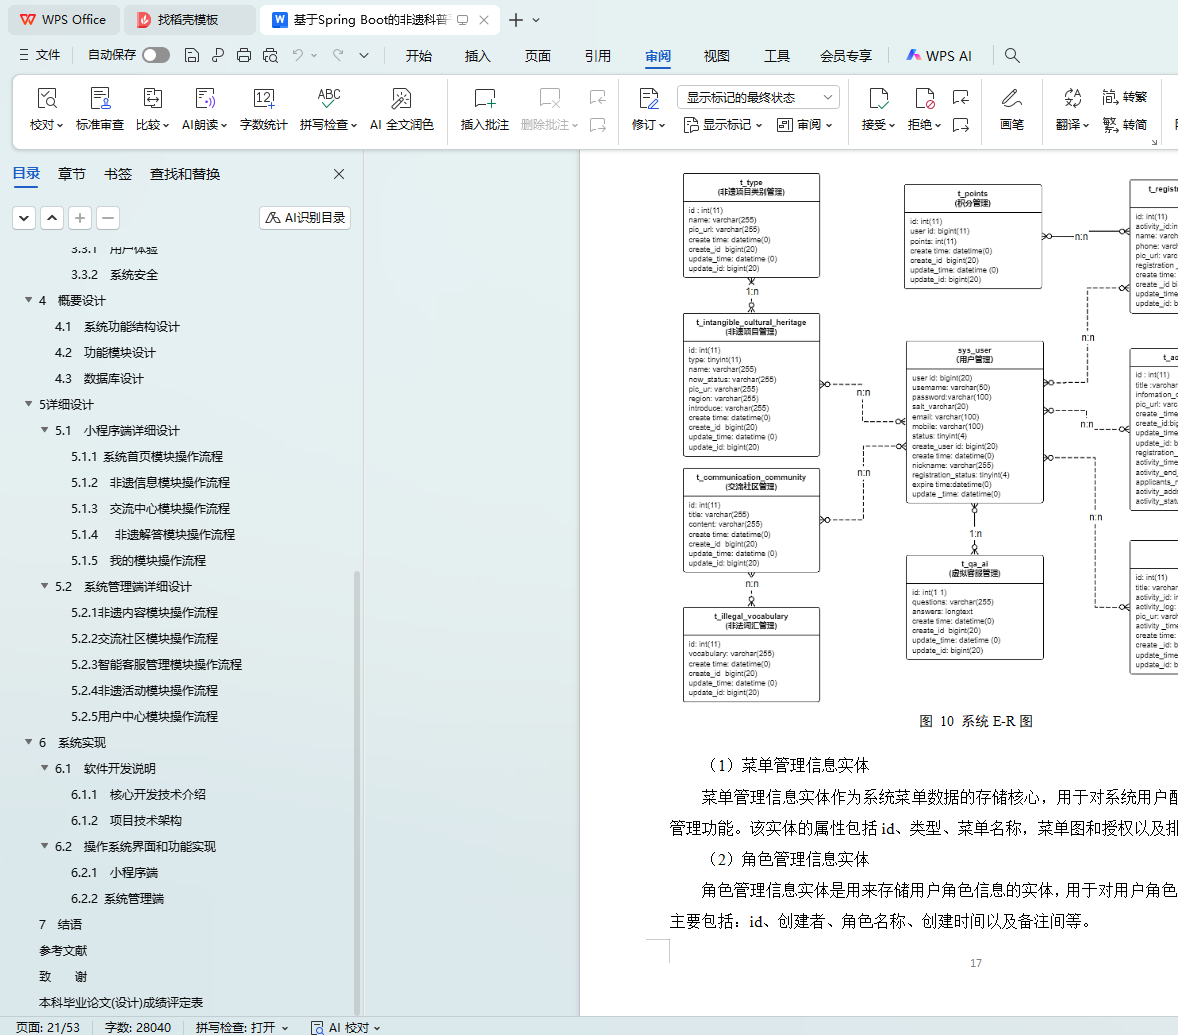Viewport: 1178px width, 1035px height.
Task: Toggle the 自动保存 autosave switch
Action: pos(156,55)
